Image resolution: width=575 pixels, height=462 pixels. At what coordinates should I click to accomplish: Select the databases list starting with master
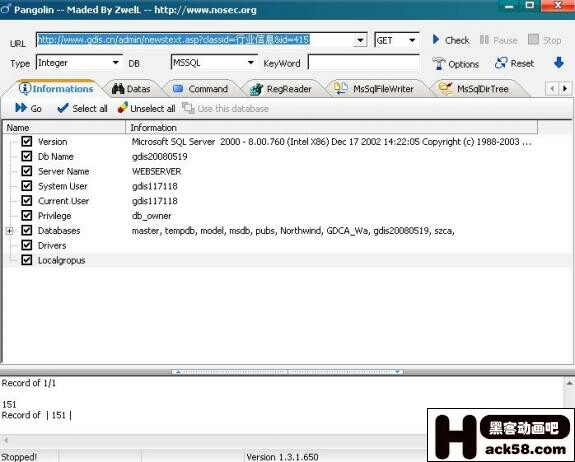(293, 231)
